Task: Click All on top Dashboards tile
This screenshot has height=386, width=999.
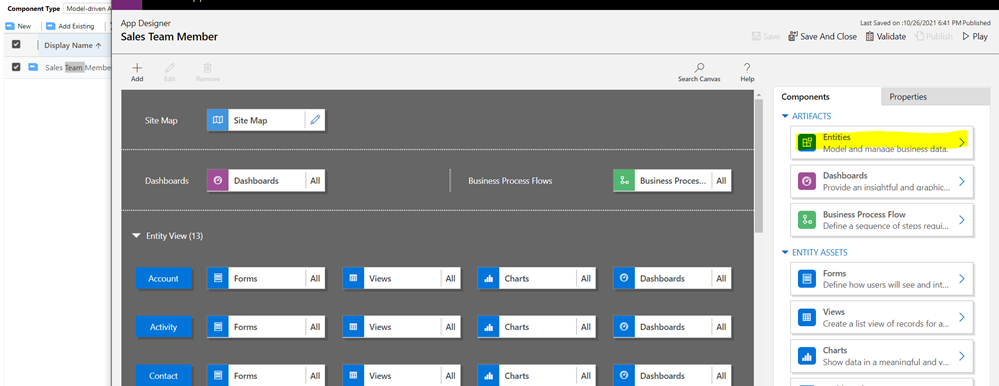Action: [x=315, y=180]
